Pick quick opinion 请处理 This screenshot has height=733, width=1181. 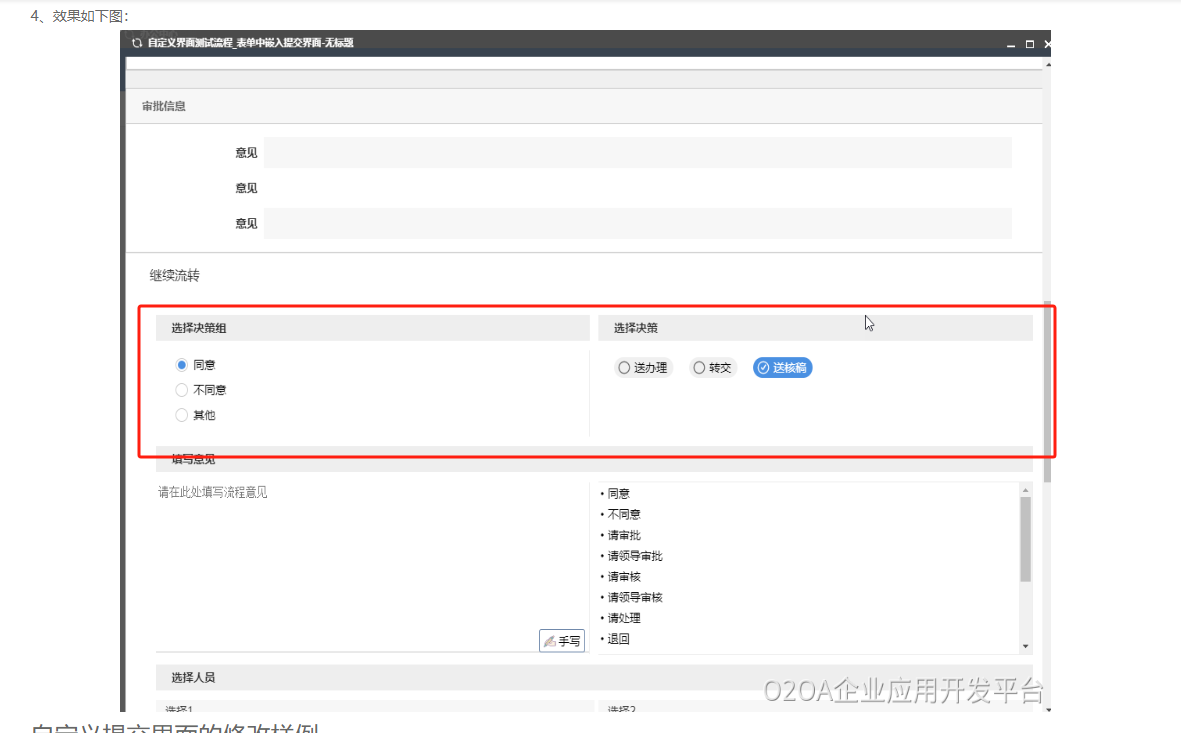tap(624, 618)
